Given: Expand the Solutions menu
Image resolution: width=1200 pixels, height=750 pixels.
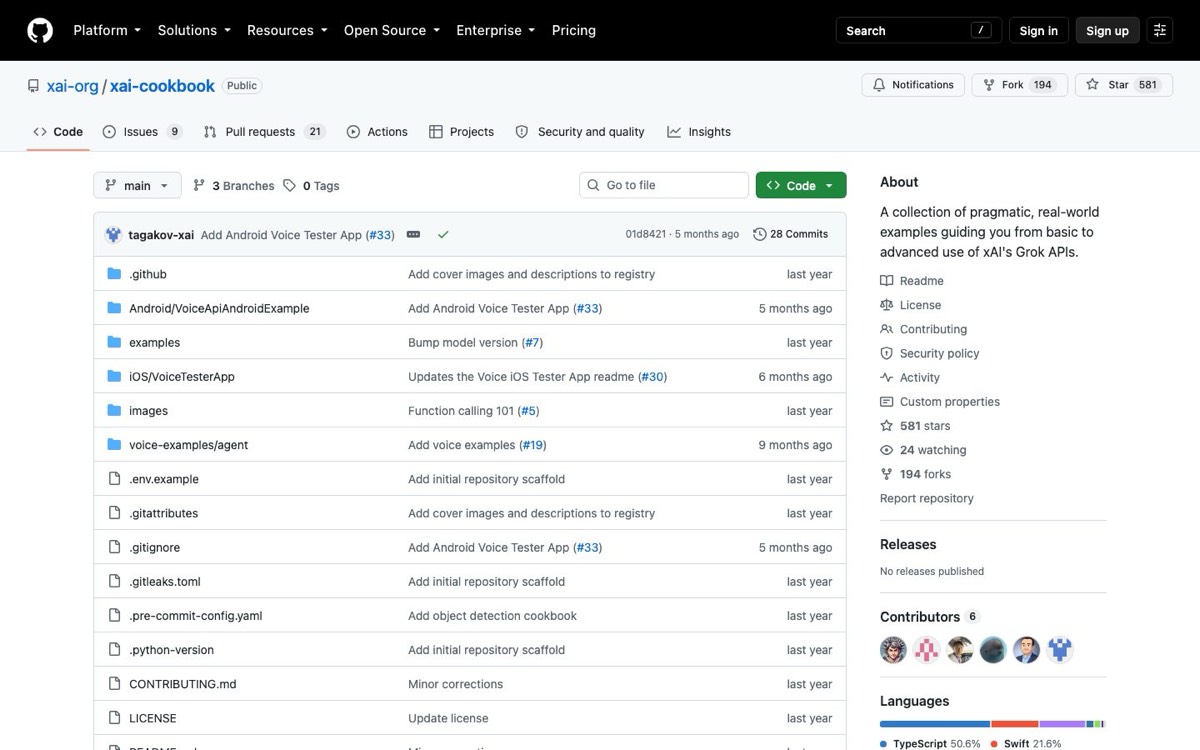Looking at the screenshot, I should tap(194, 30).
